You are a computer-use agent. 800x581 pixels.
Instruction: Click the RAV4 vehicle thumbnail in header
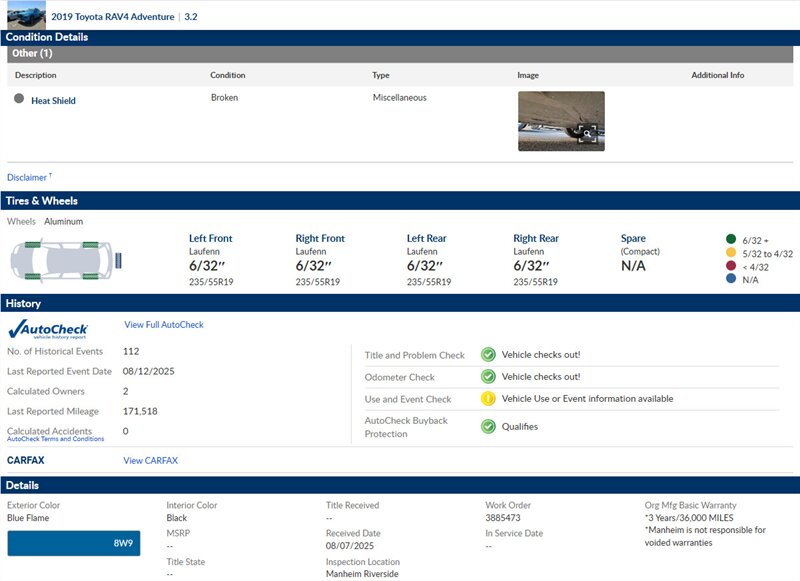(25, 15)
